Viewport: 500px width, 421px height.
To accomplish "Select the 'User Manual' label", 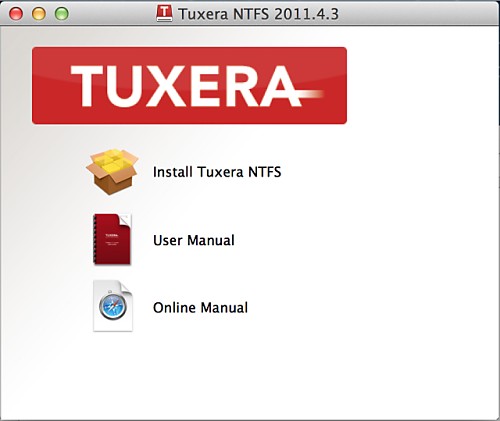I will [x=194, y=240].
